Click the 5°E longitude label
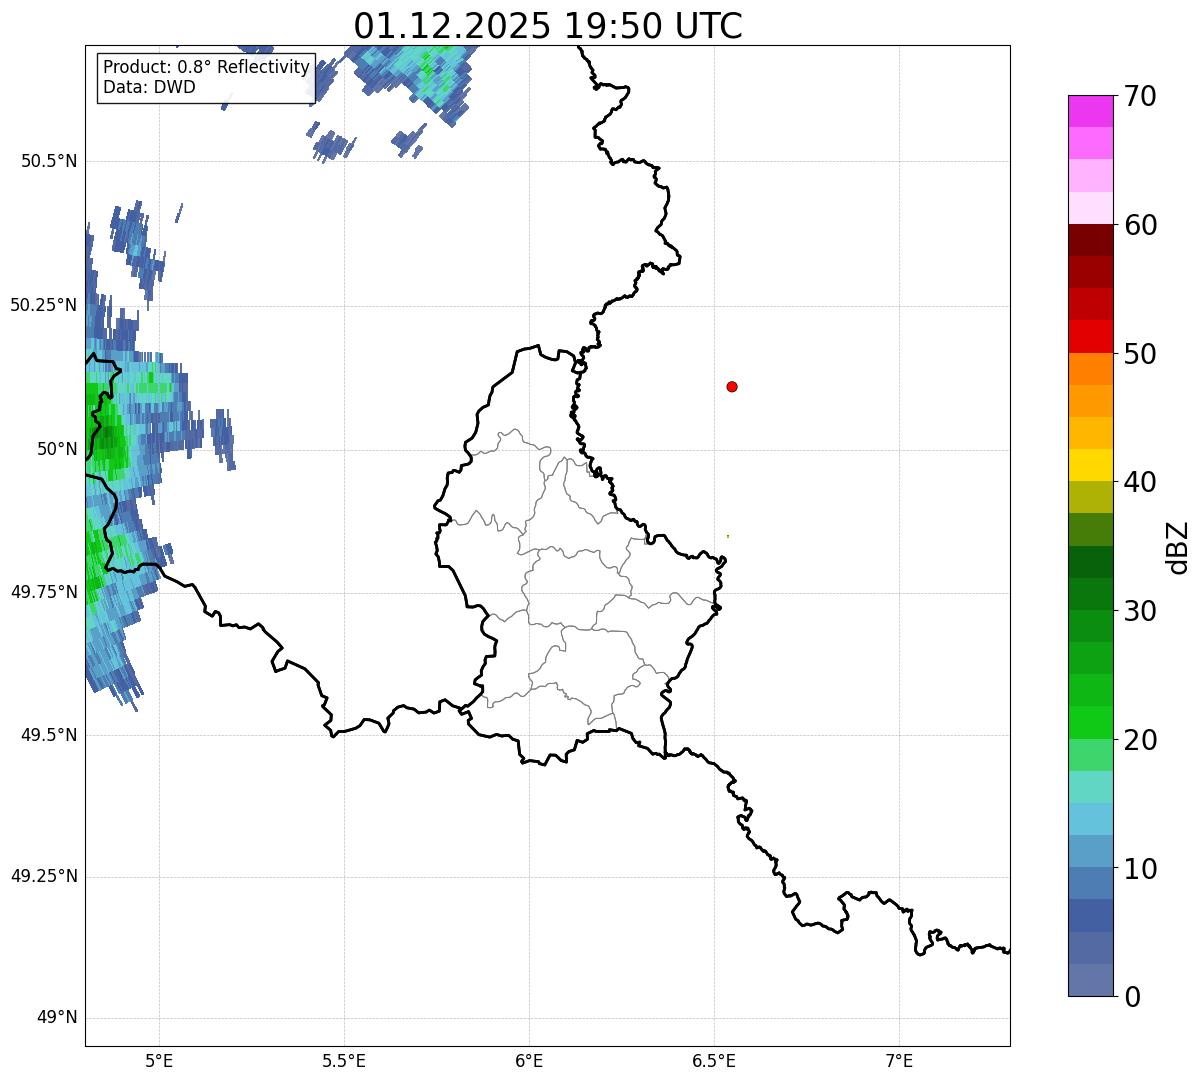This screenshot has width=1202, height=1081. [160, 1060]
